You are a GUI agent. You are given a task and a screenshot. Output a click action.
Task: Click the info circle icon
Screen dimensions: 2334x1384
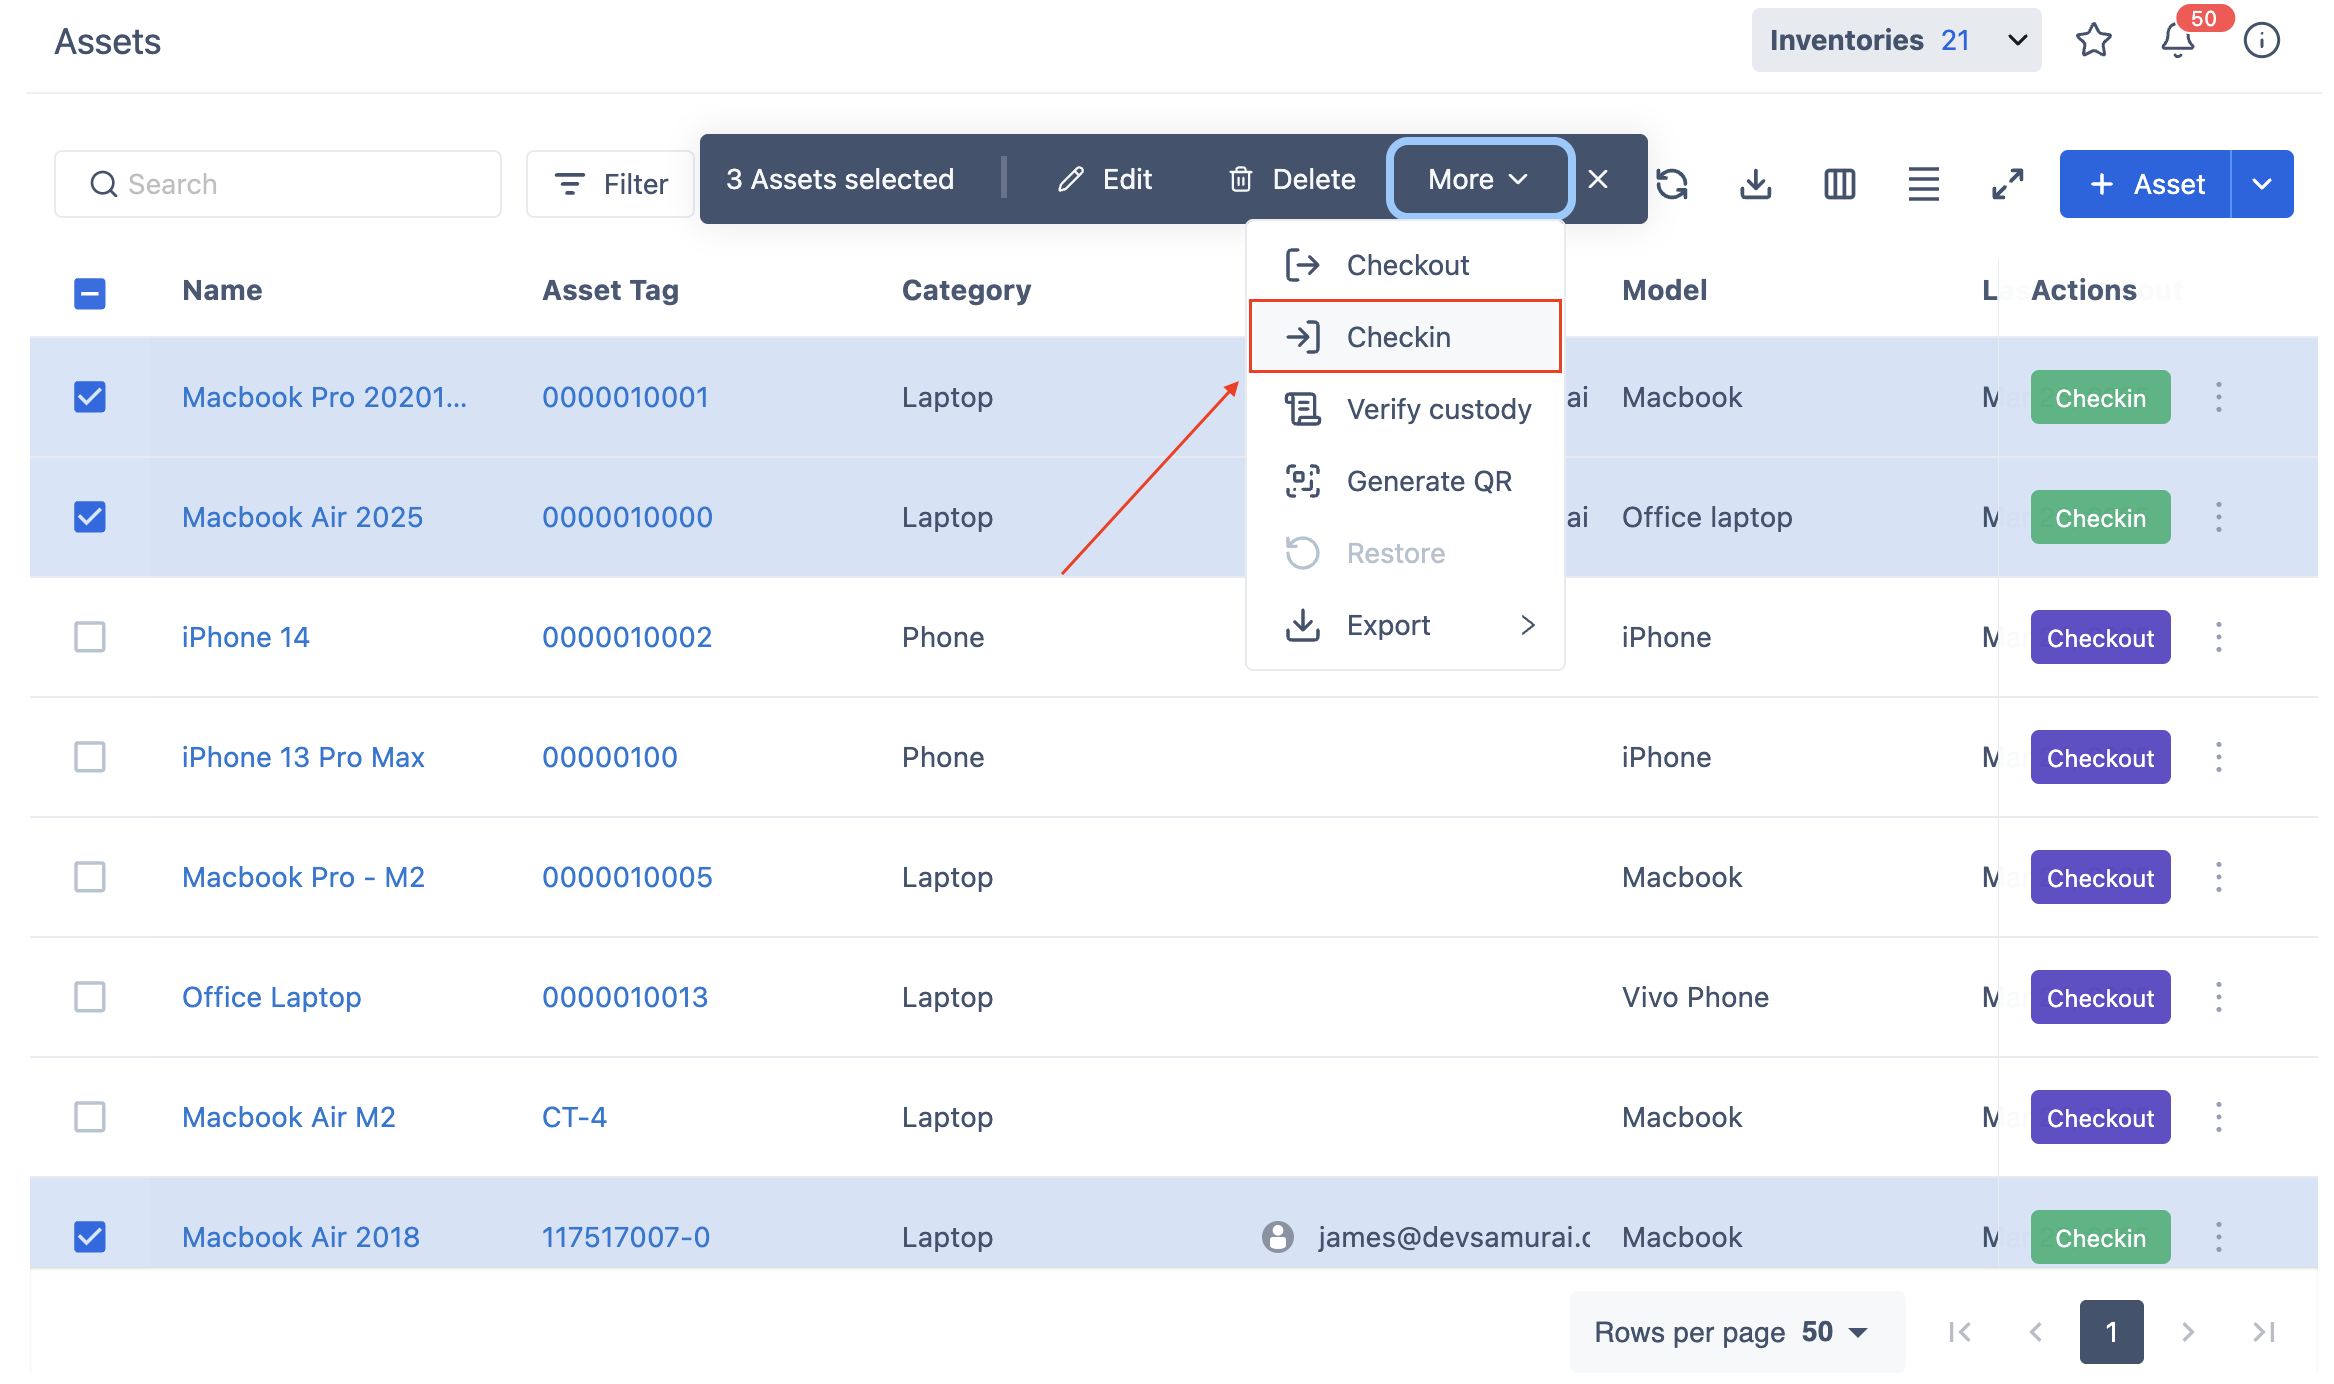[2261, 41]
